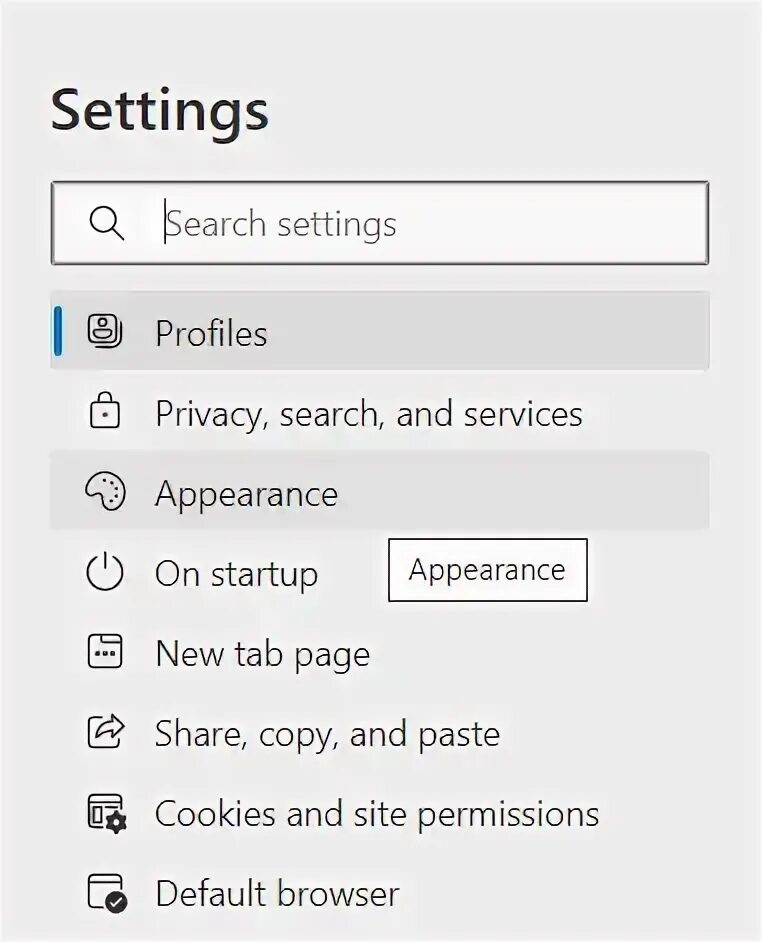Open Default browser settings
Image resolution: width=762 pixels, height=942 pixels.
(277, 894)
